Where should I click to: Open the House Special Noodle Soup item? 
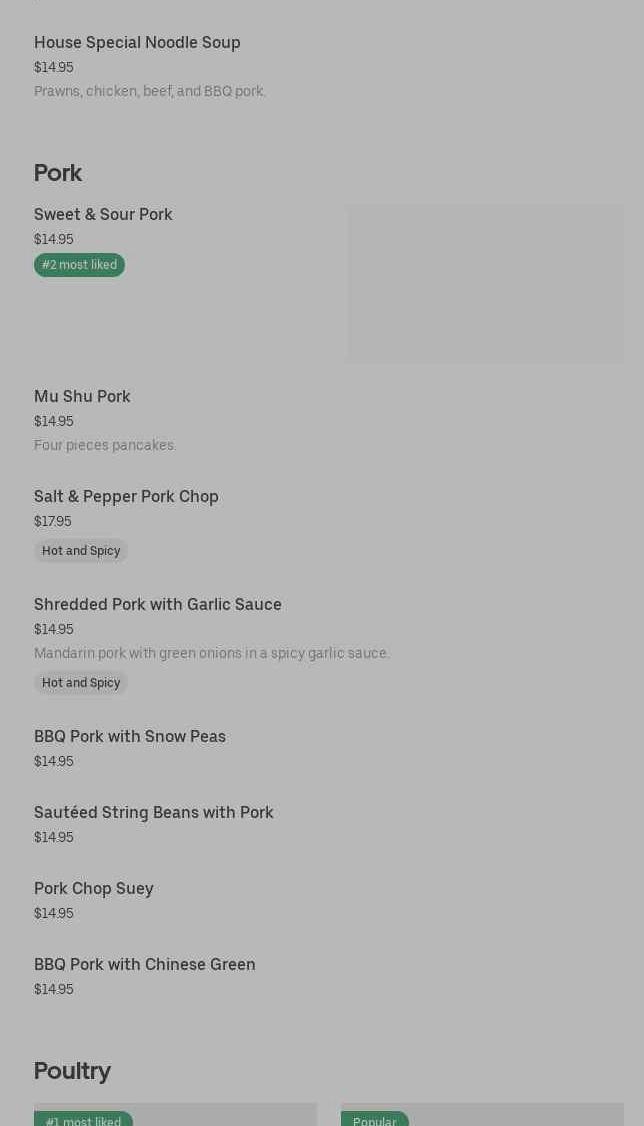137,42
